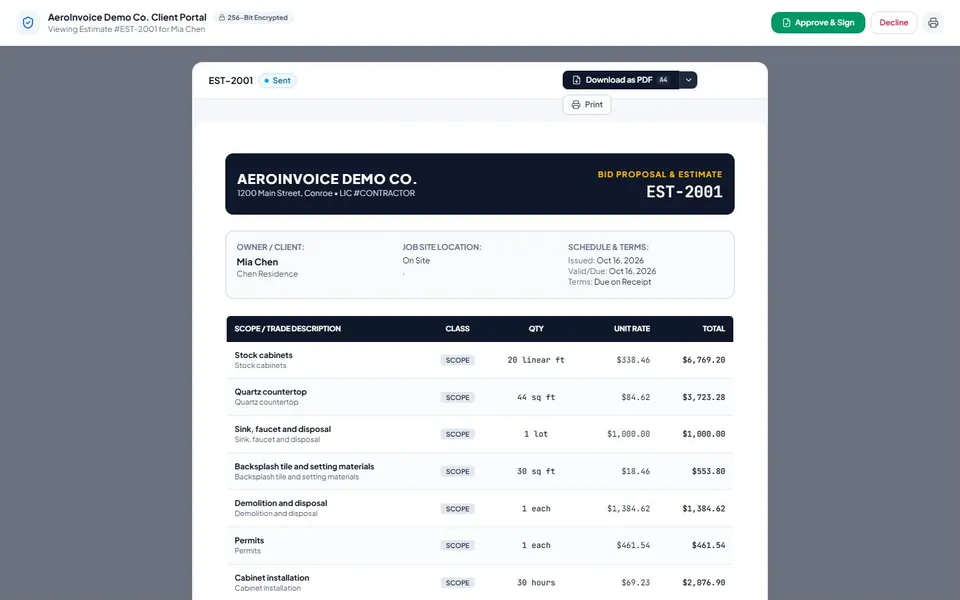
Task: Click the QTY column header
Action: [536, 329]
